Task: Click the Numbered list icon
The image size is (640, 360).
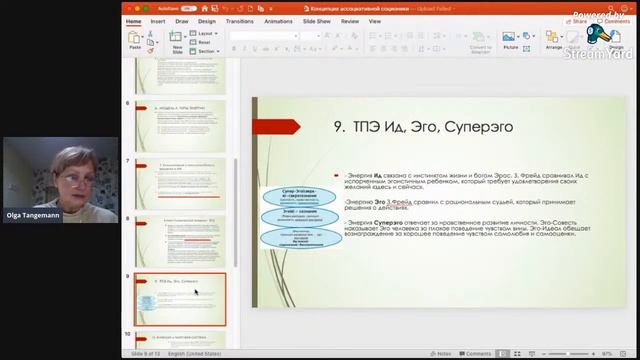Action: 387,36
